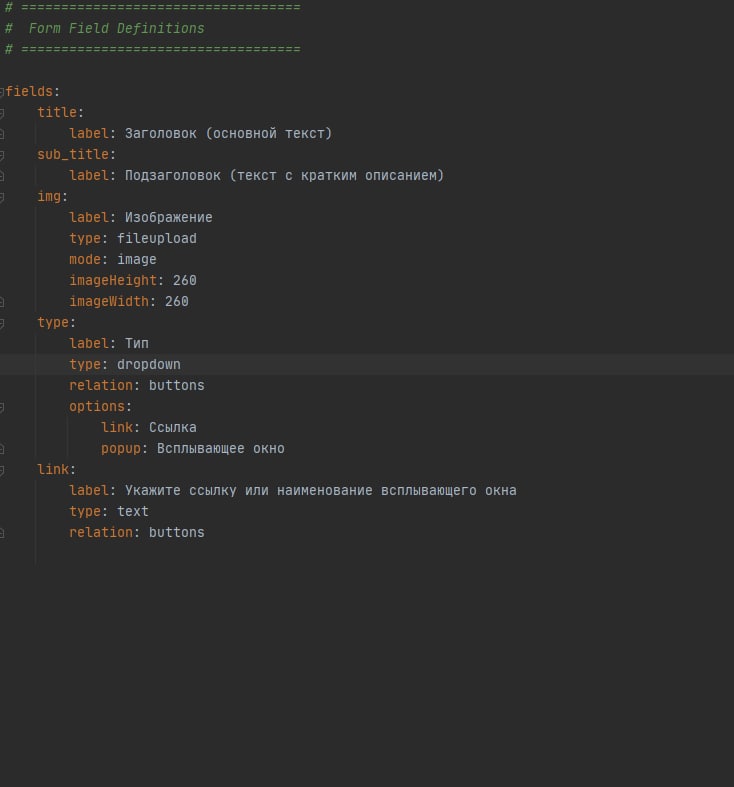This screenshot has height=787, width=734.
Task: Click the value 'Всплывающее окно'
Action: (221, 449)
